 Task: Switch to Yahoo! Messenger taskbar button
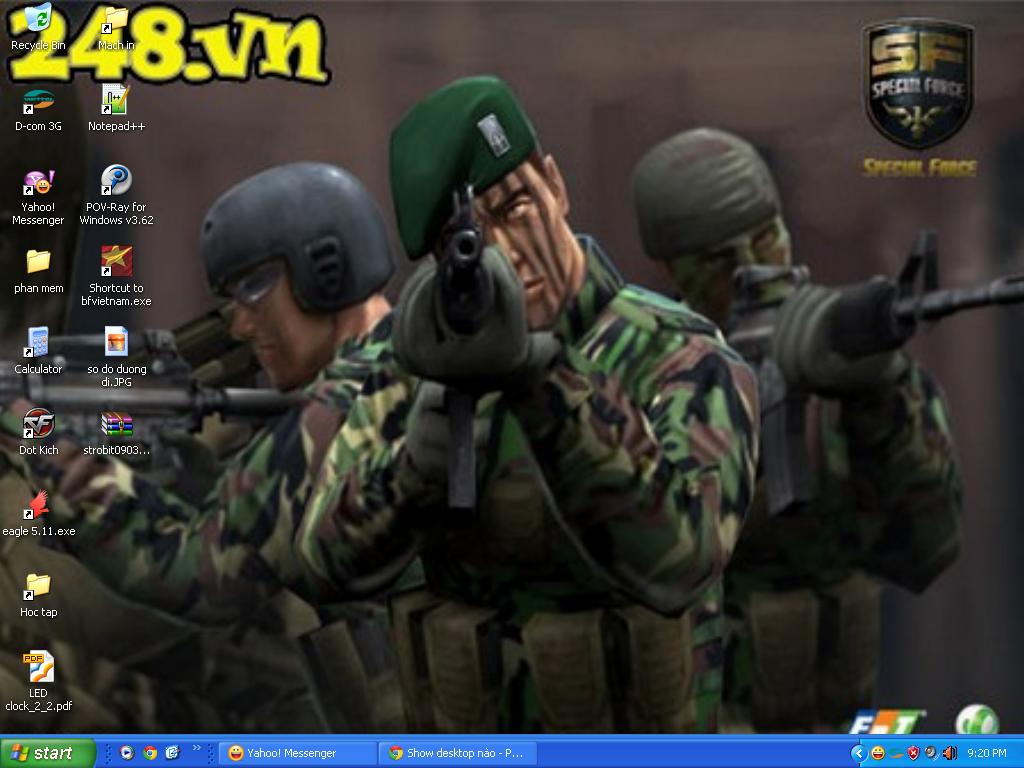(x=297, y=753)
